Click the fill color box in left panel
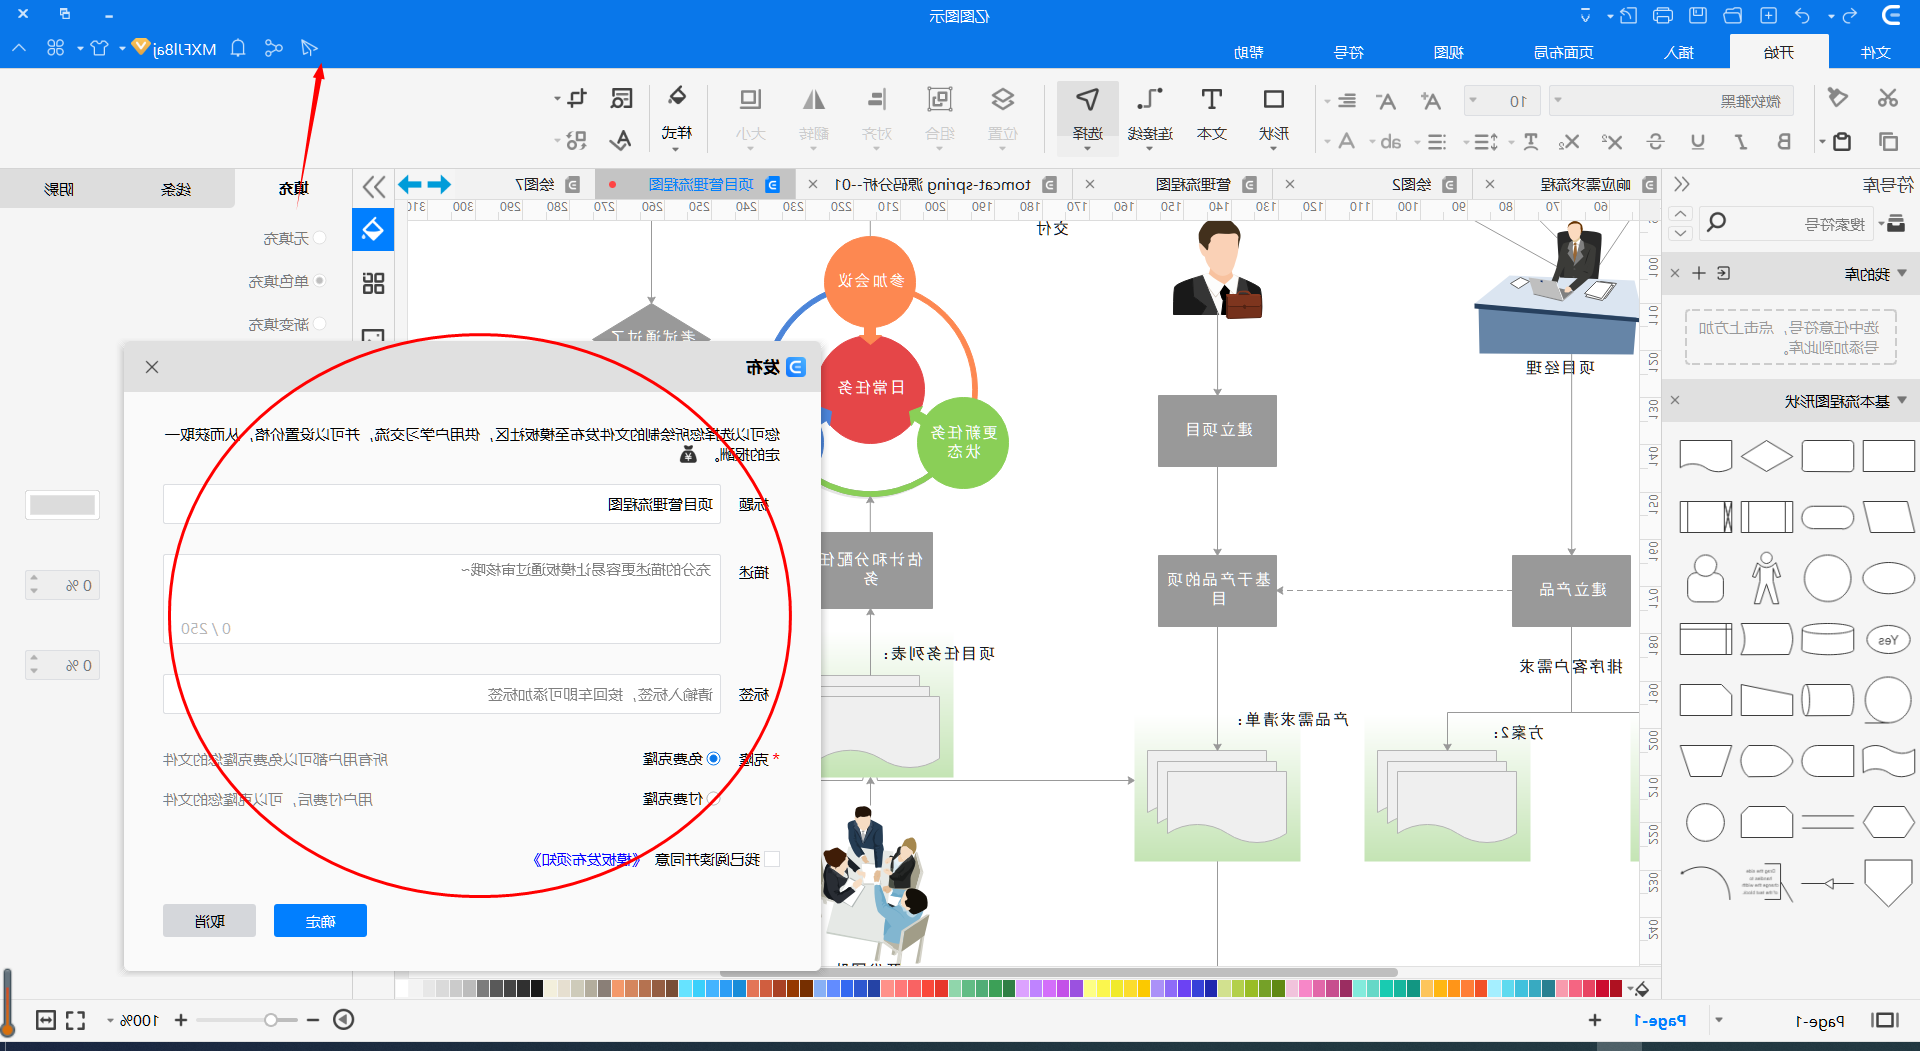Screen dimensions: 1920x1051 tap(62, 505)
